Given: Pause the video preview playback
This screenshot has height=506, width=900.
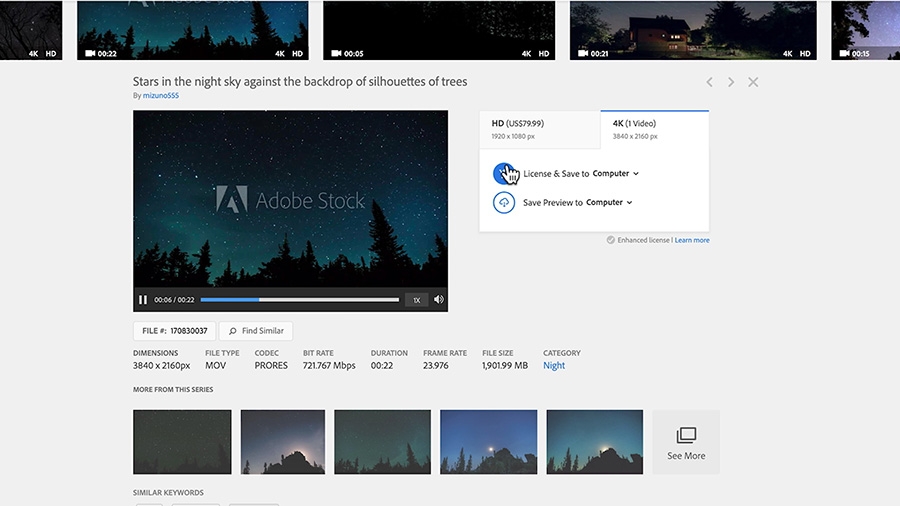Looking at the screenshot, I should [143, 299].
